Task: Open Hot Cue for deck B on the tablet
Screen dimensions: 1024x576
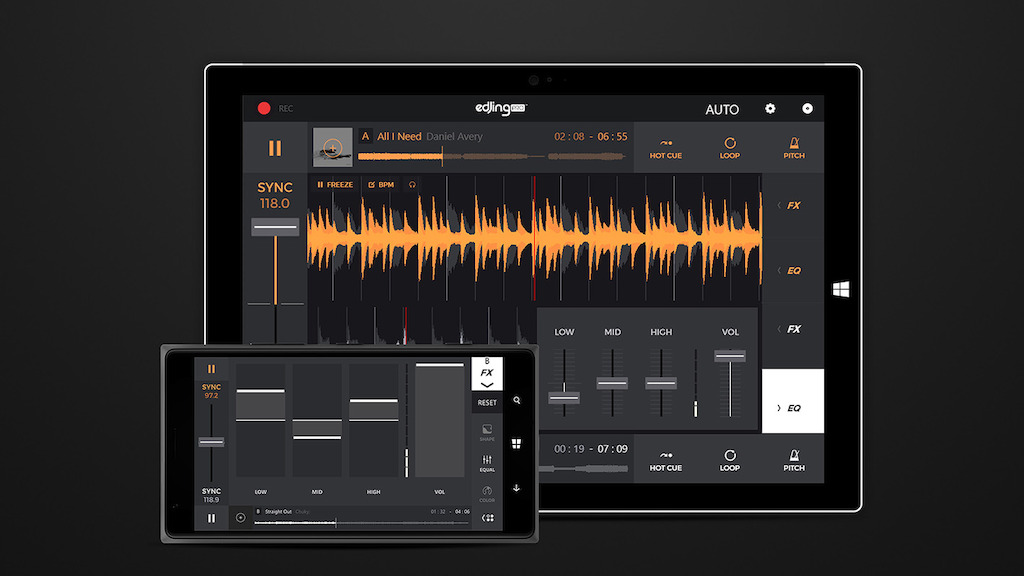Action: point(665,460)
